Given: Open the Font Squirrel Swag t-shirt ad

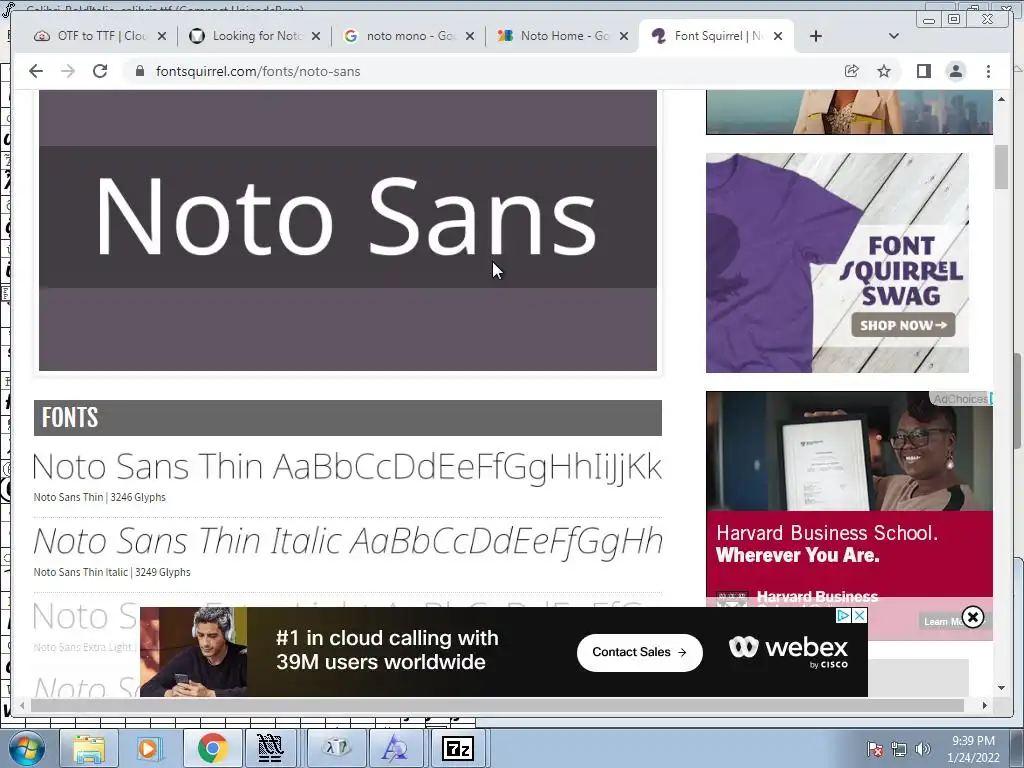Looking at the screenshot, I should pos(837,263).
